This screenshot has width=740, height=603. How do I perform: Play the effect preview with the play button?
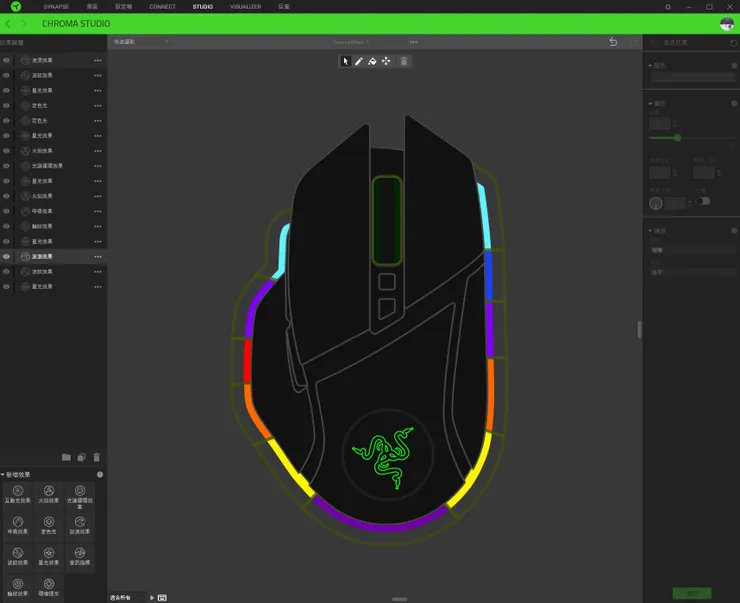pyautogui.click(x=152, y=598)
